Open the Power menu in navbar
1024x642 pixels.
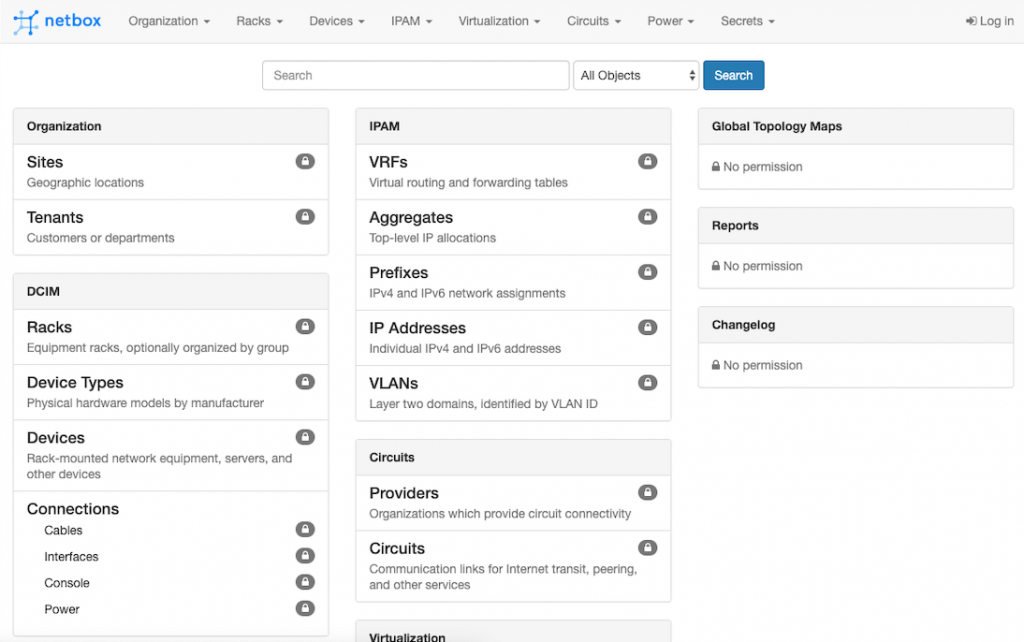point(670,21)
